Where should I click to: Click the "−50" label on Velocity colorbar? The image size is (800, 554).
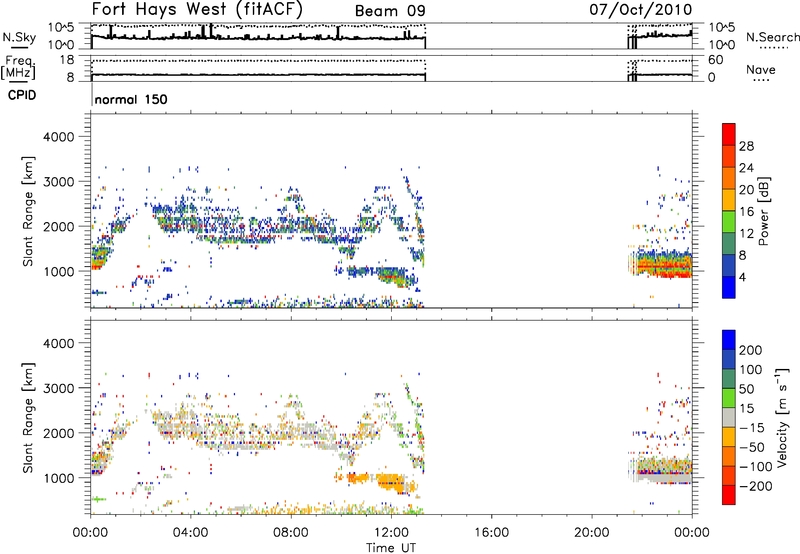(754, 447)
